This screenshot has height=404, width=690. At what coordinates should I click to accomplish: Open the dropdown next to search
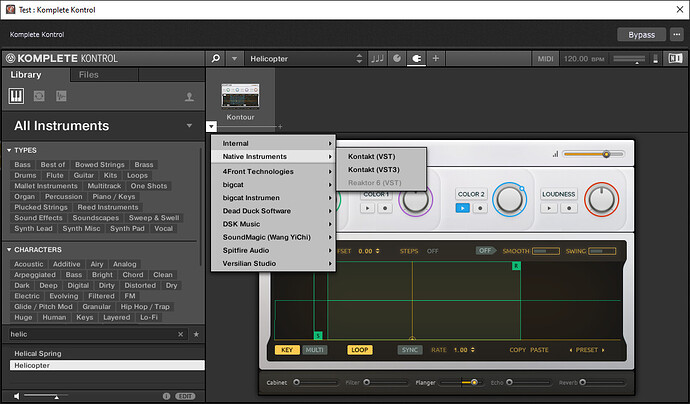coord(235,58)
